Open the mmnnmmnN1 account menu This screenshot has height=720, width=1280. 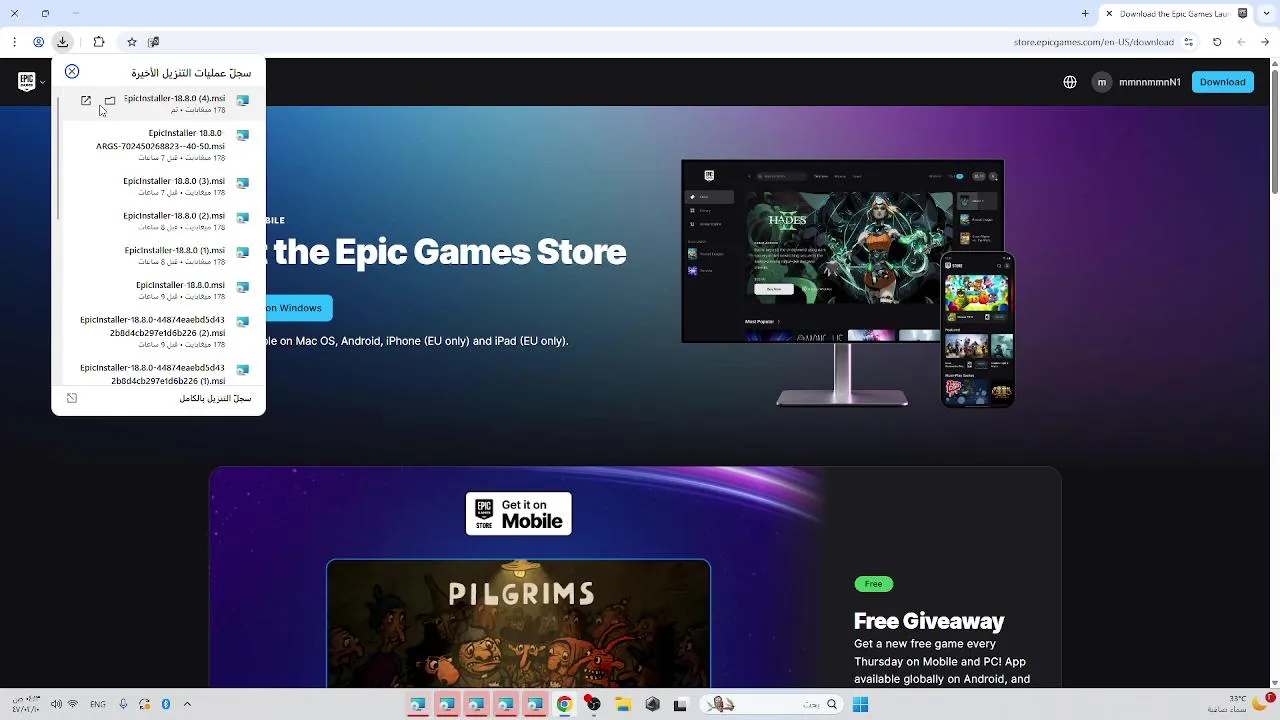click(1137, 82)
